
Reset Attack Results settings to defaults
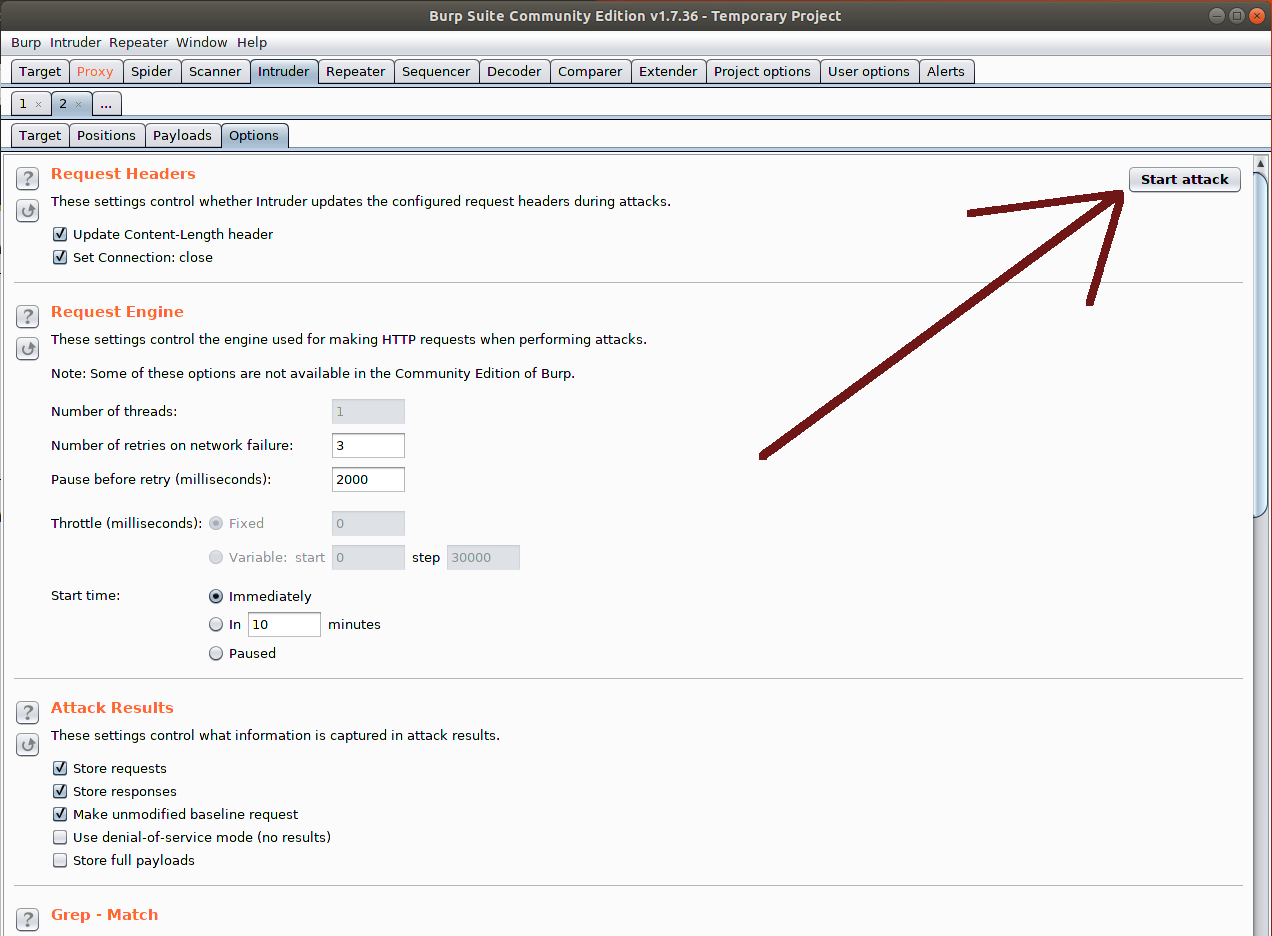28,745
